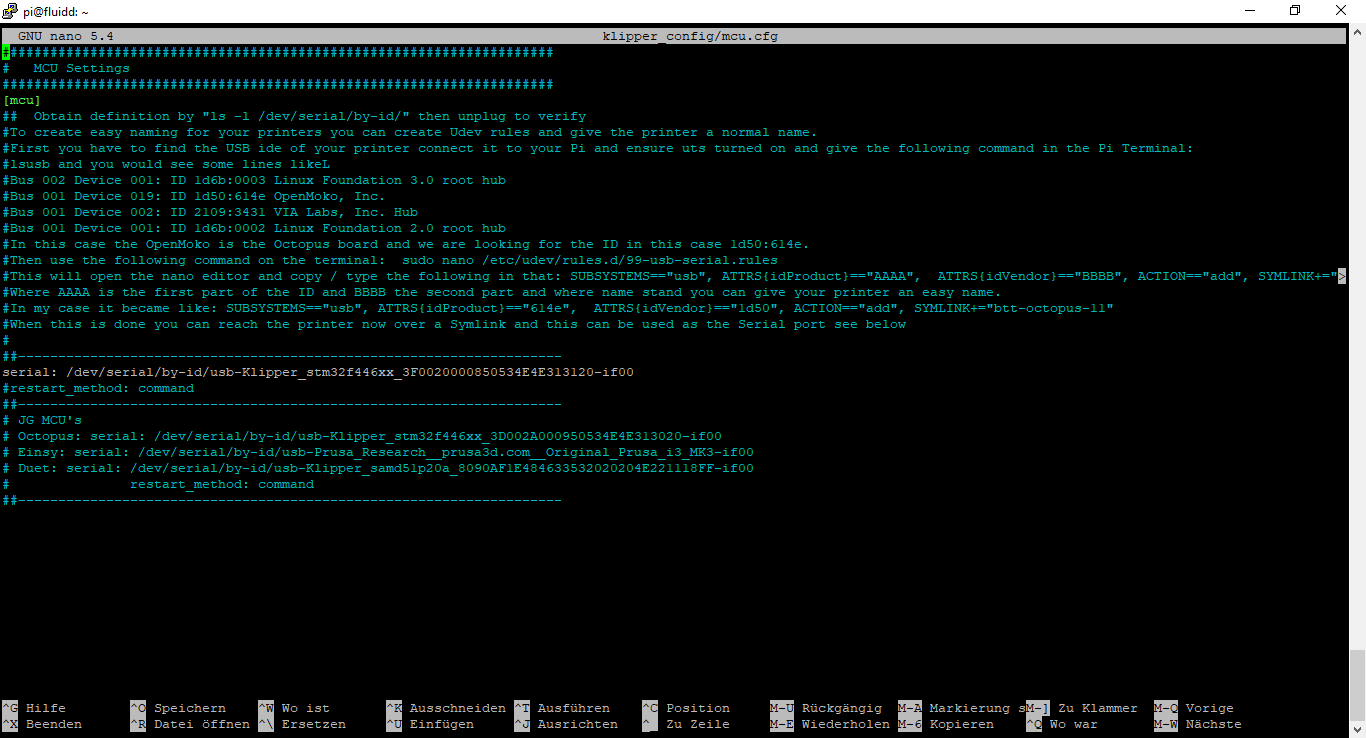Click the M-6 Kopieren shortcut label

(x=946, y=724)
